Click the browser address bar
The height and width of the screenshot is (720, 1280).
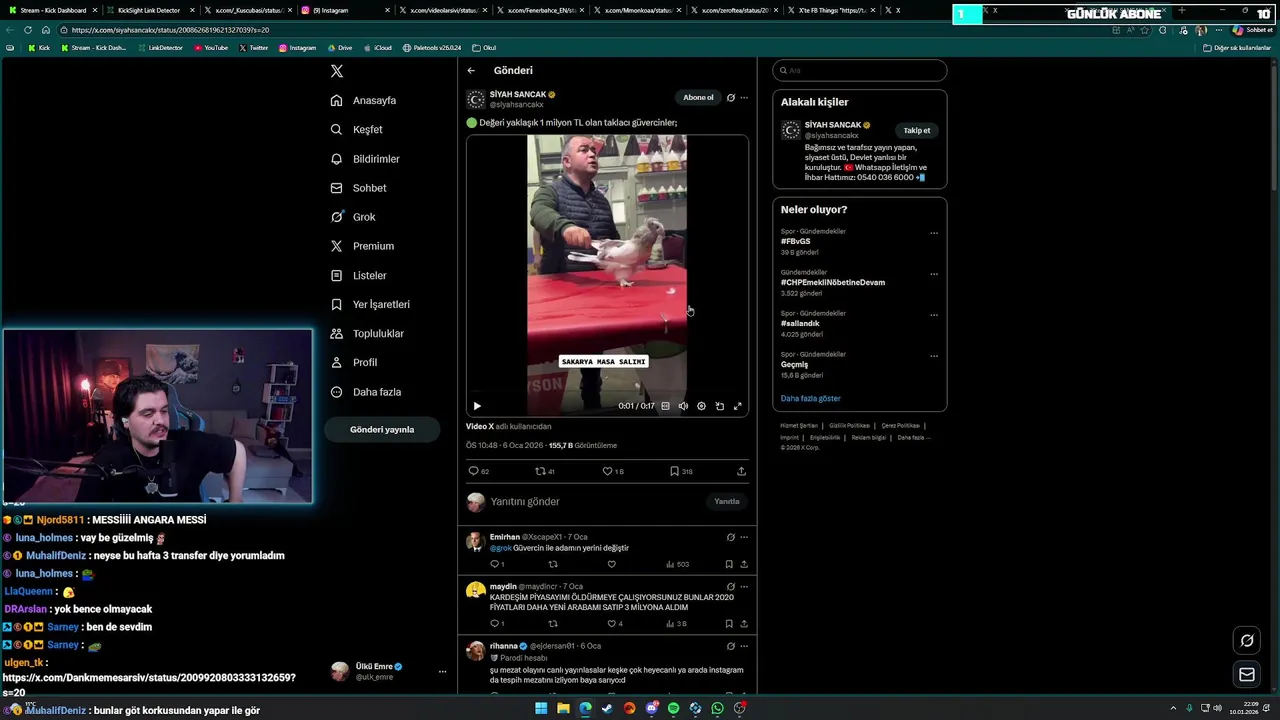point(580,30)
